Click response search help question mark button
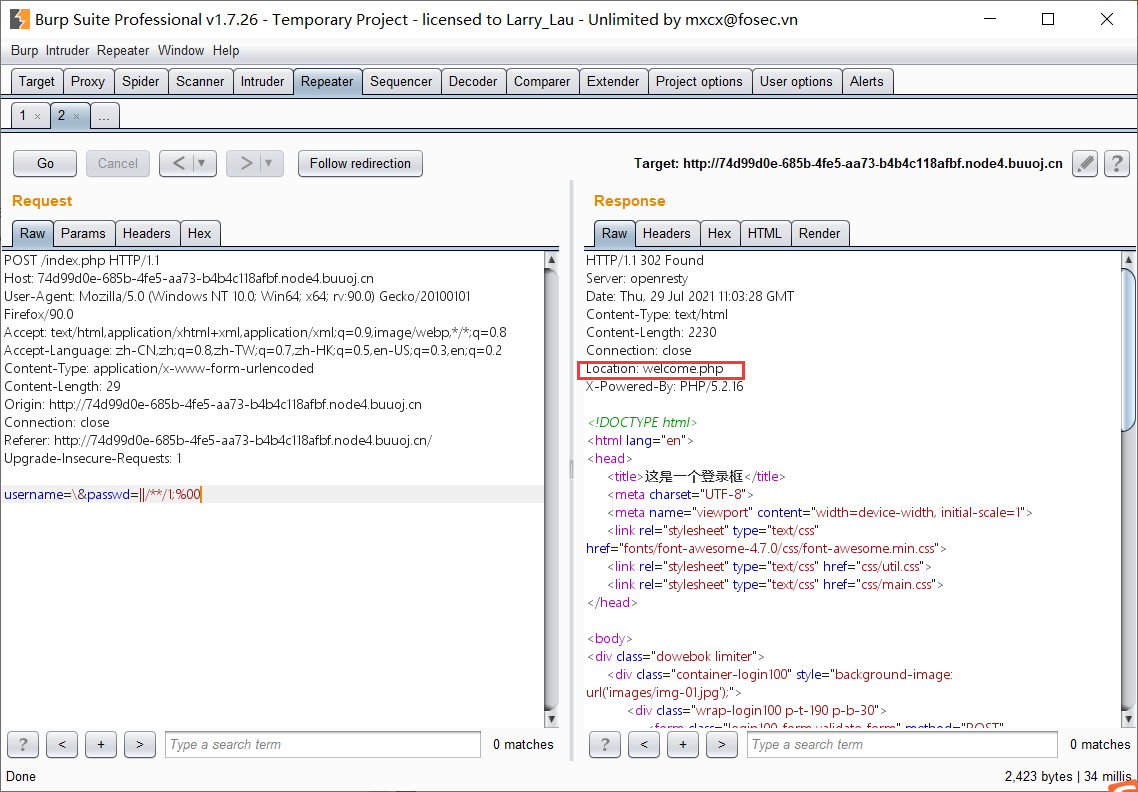Viewport: 1138px width, 792px height. 605,744
